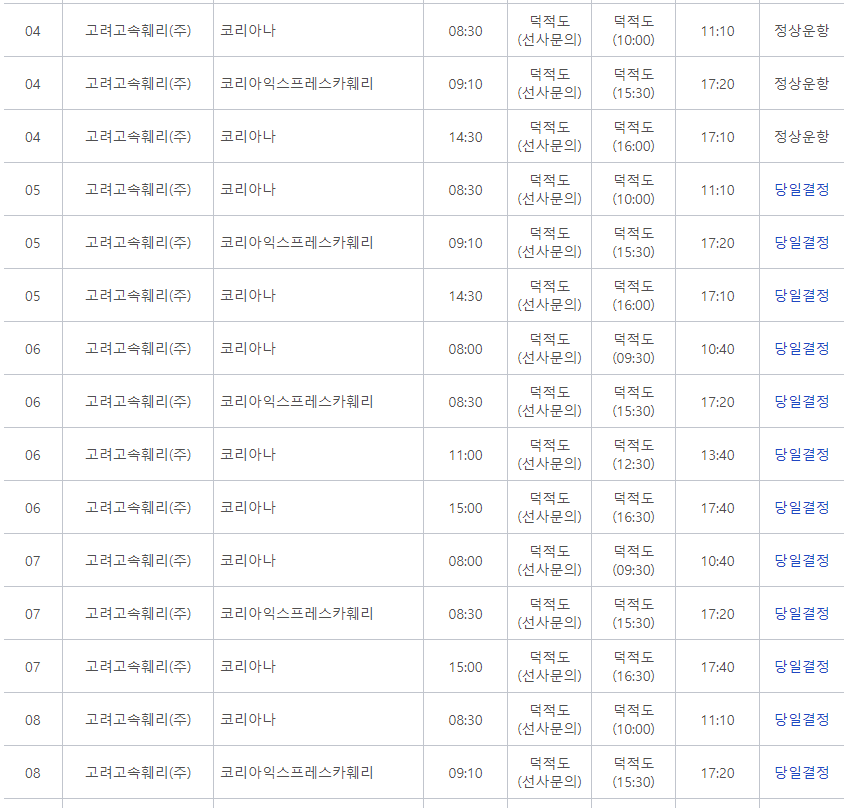Screen dimensions: 848x808
Task: Click departure time 11:00 in day 06 row
Action: coord(465,455)
